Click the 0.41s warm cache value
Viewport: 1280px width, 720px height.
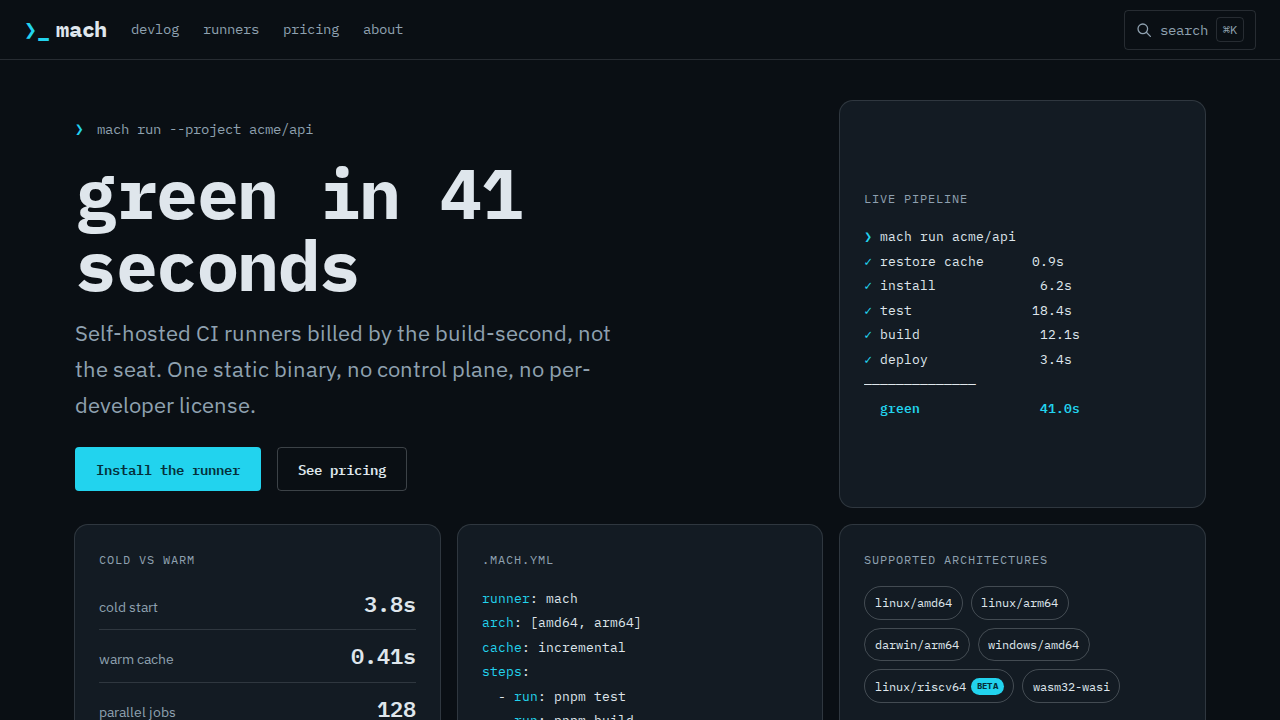(383, 657)
